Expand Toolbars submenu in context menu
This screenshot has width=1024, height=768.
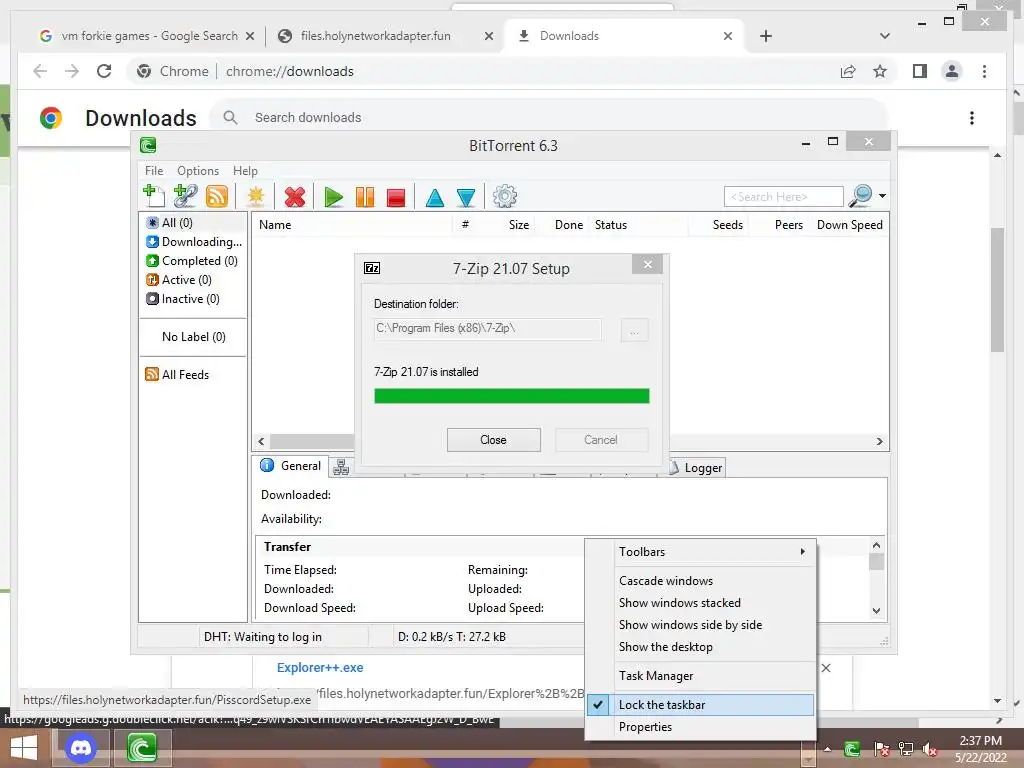point(701,552)
